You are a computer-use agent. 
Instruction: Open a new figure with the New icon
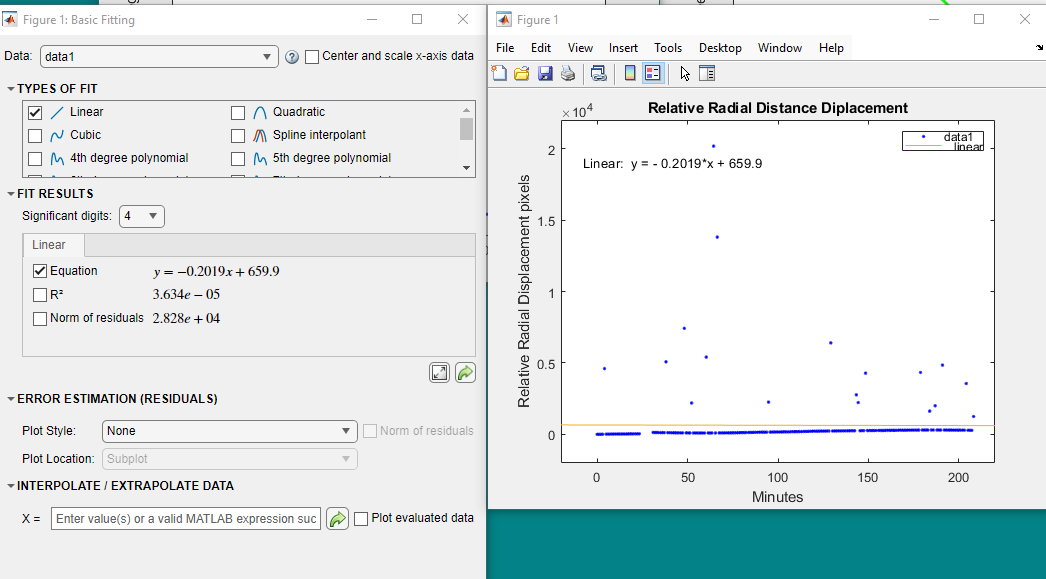tap(498, 73)
